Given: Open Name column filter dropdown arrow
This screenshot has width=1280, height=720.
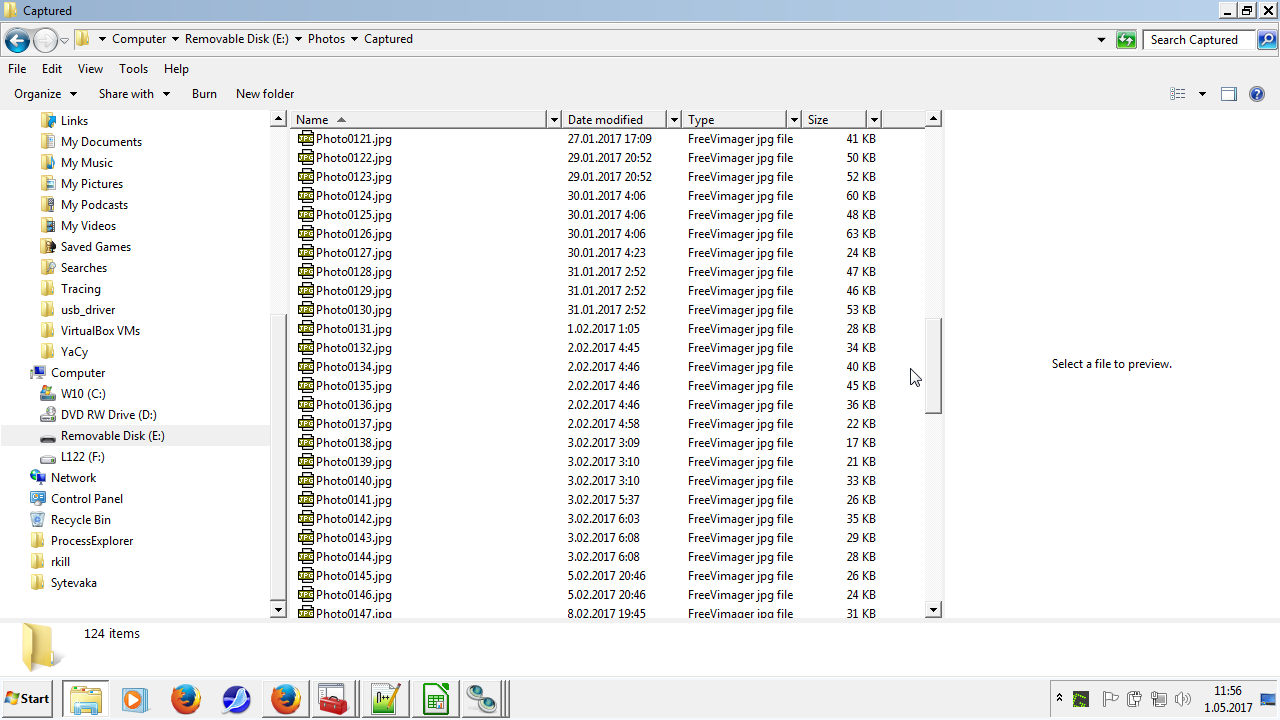Looking at the screenshot, I should [554, 120].
